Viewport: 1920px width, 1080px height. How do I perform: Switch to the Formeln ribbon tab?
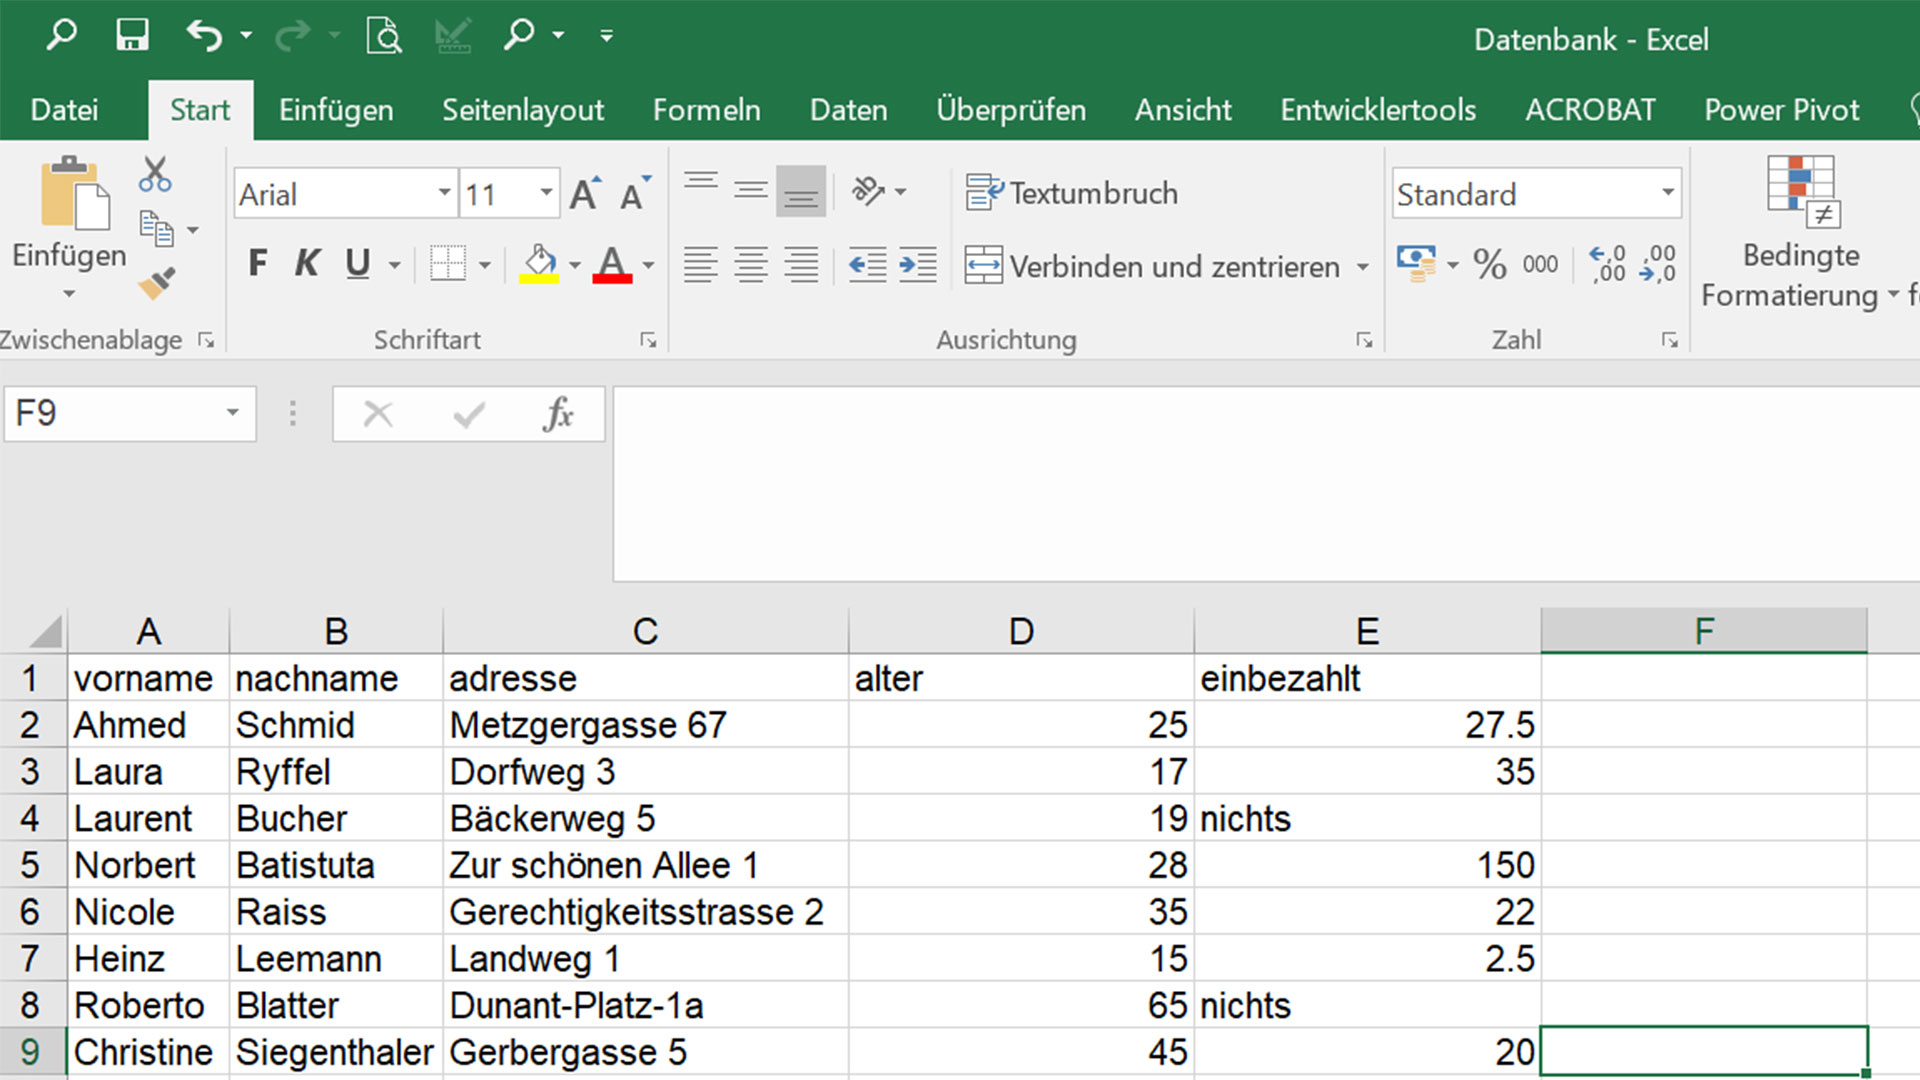tap(706, 110)
